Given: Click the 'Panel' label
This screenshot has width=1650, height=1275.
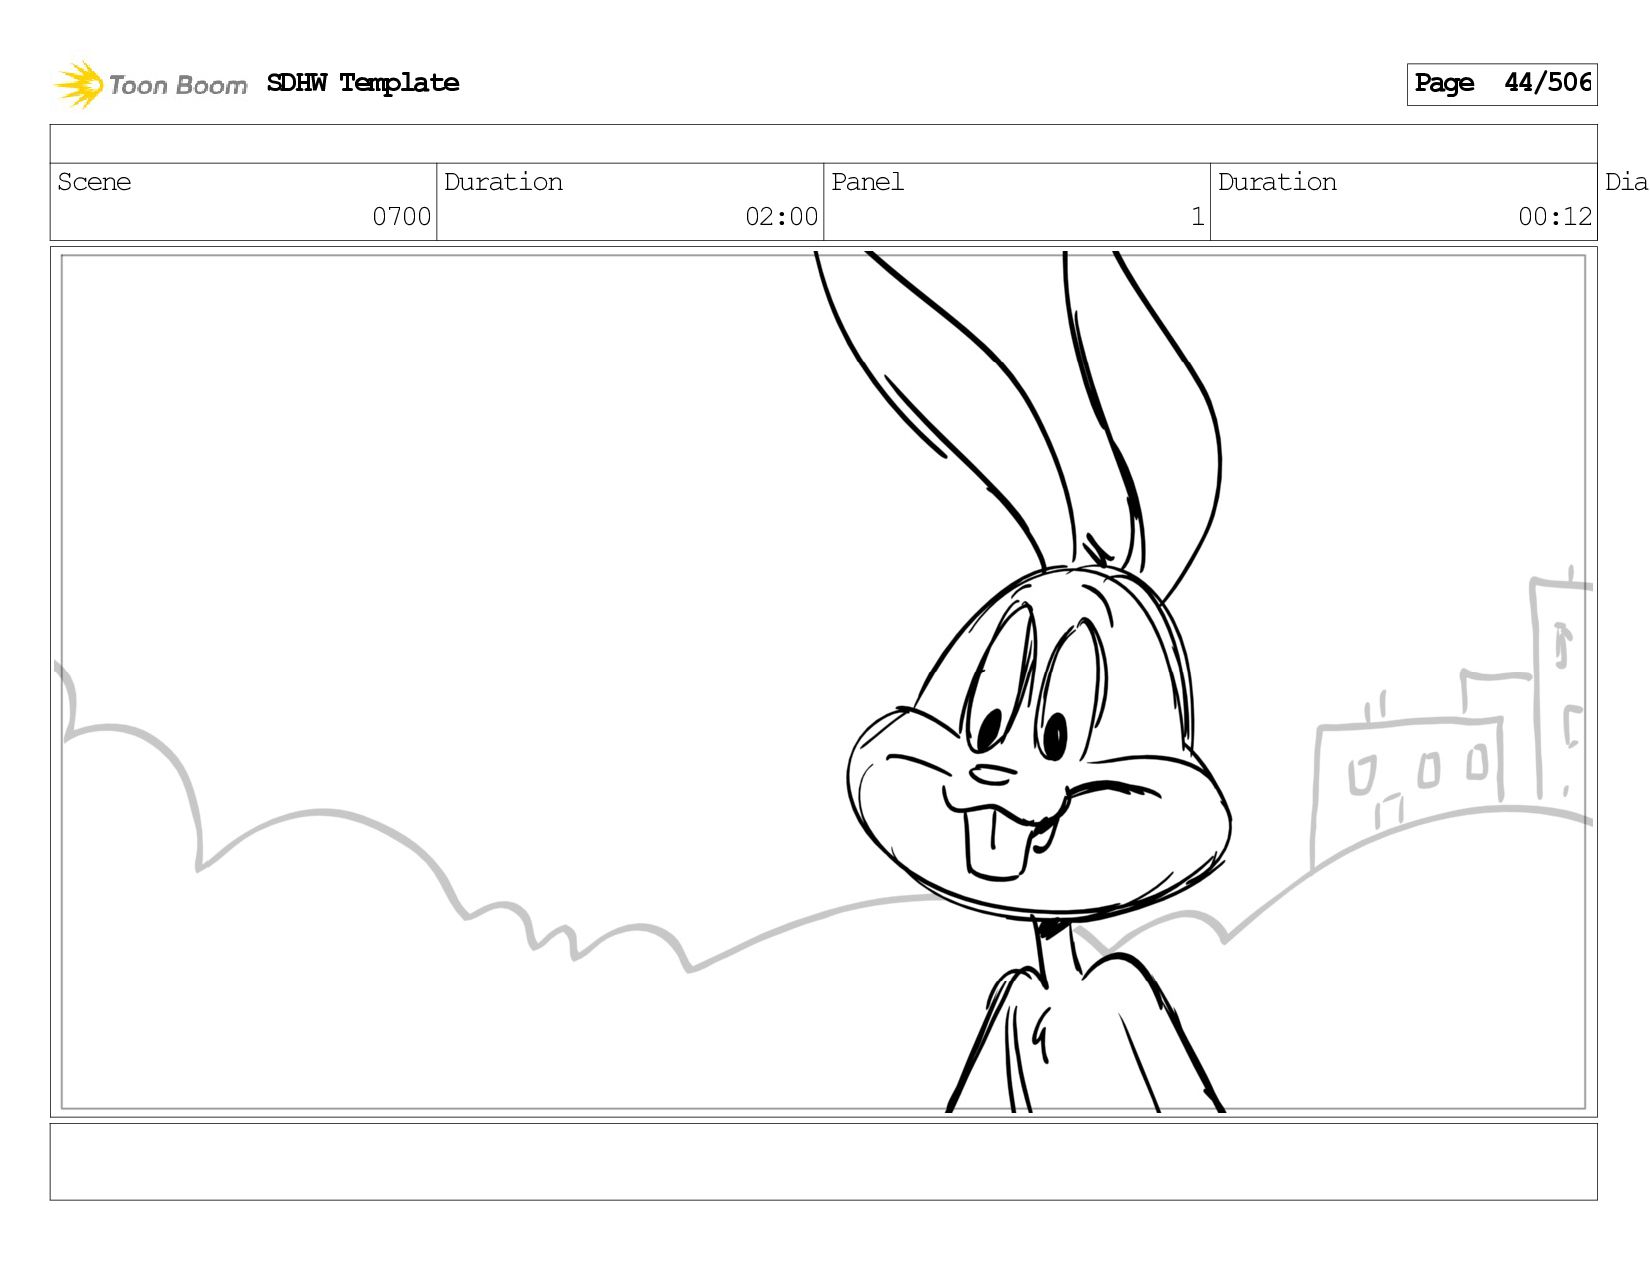Looking at the screenshot, I should pyautogui.click(x=867, y=182).
